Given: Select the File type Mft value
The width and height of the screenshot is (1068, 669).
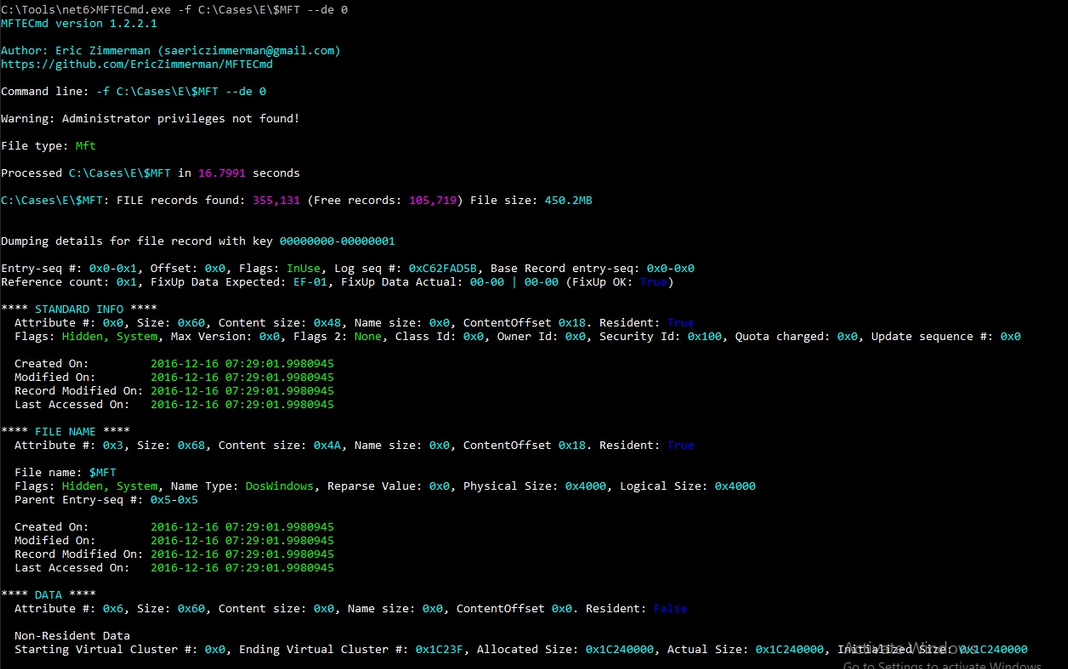Looking at the screenshot, I should 86,146.
